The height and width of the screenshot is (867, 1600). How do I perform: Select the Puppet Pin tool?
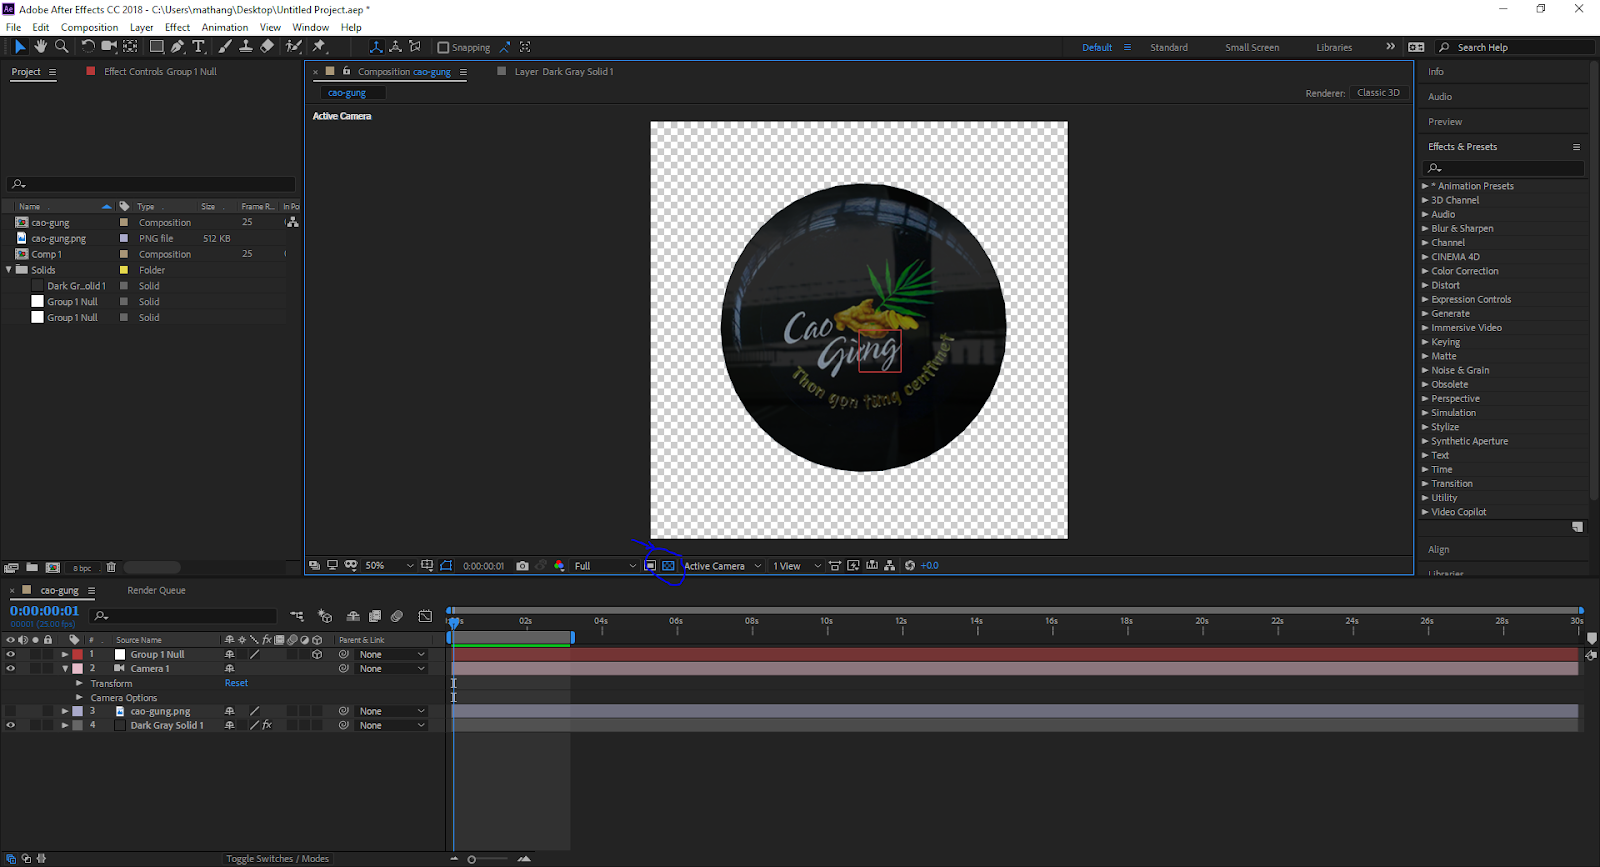tap(319, 46)
